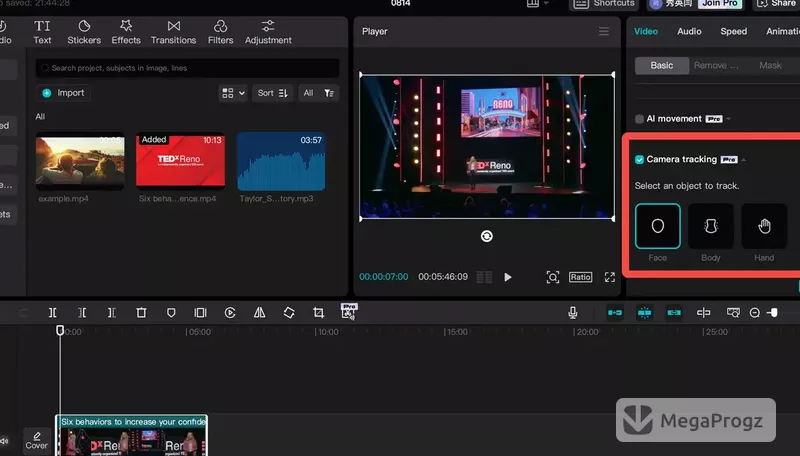
Task: Collapse the Camera tracking section arrow
Action: pos(744,160)
